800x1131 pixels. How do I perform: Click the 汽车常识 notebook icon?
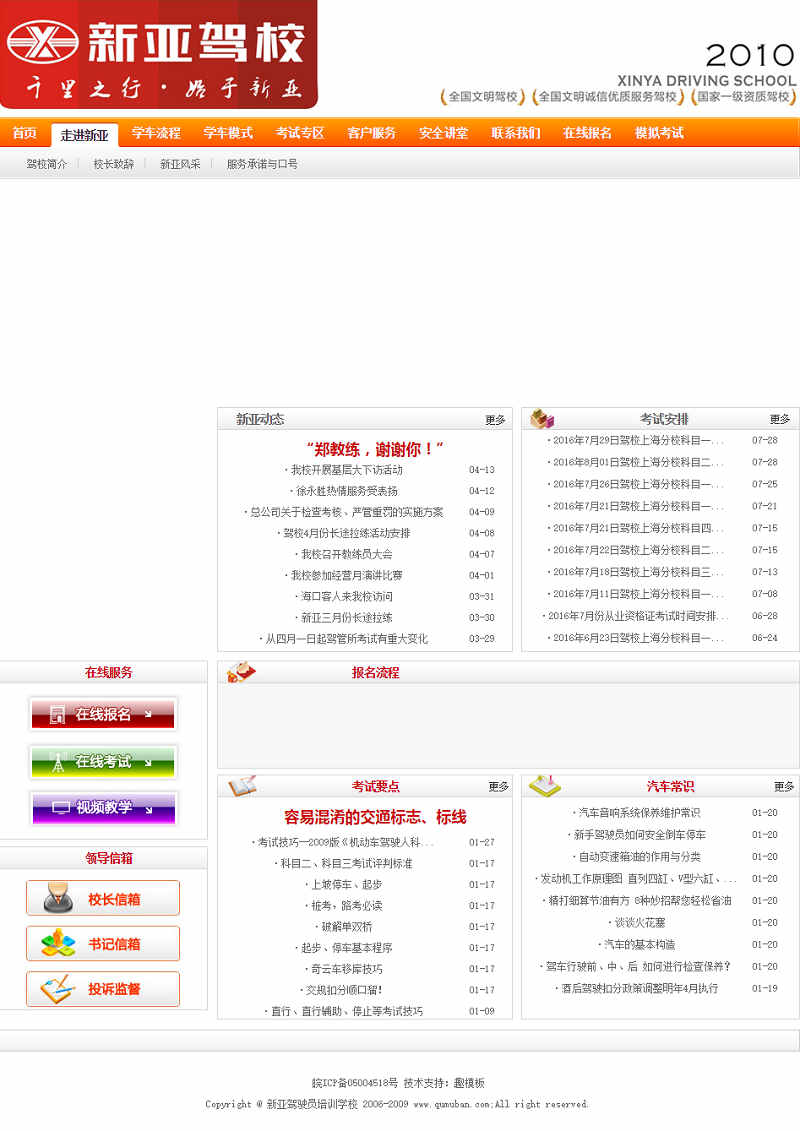tap(545, 785)
